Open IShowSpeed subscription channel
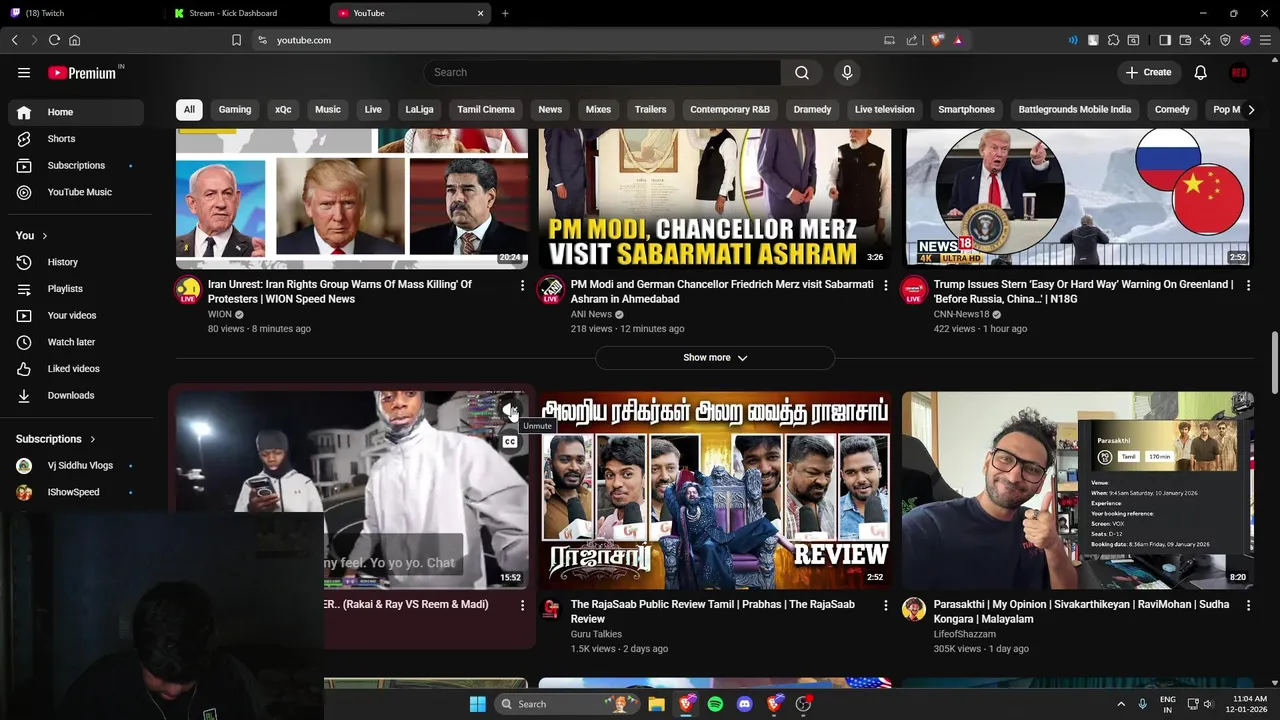 pos(76,492)
